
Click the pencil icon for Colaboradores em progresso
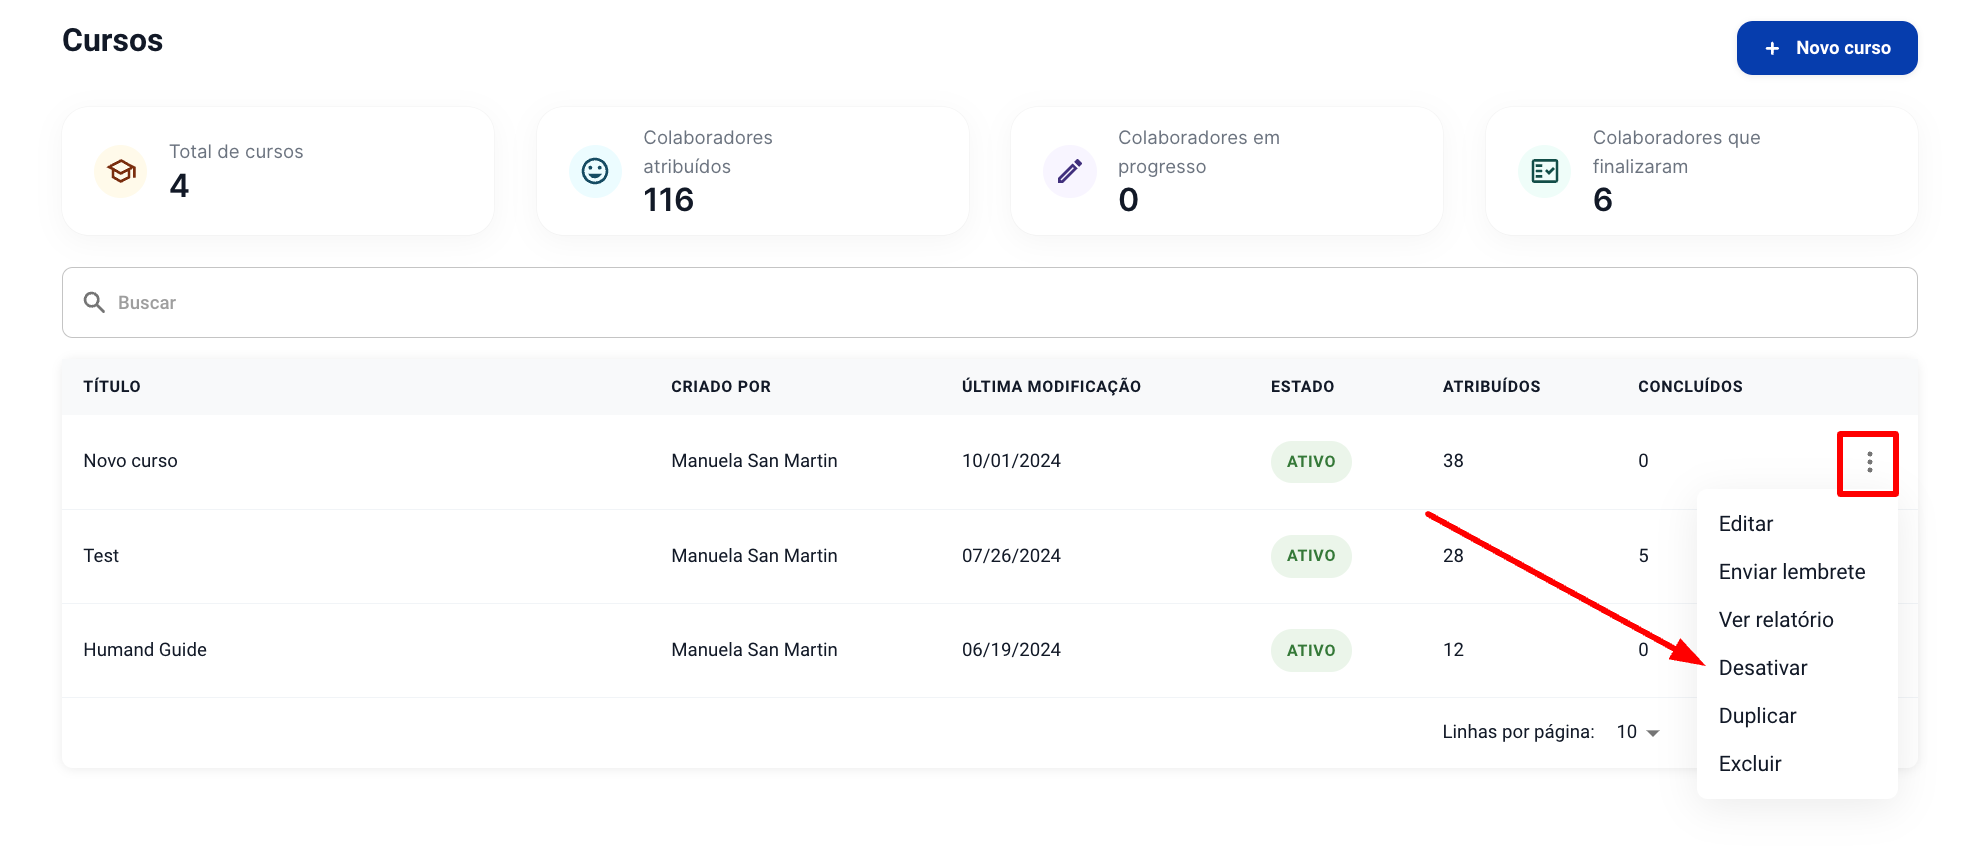coord(1070,171)
